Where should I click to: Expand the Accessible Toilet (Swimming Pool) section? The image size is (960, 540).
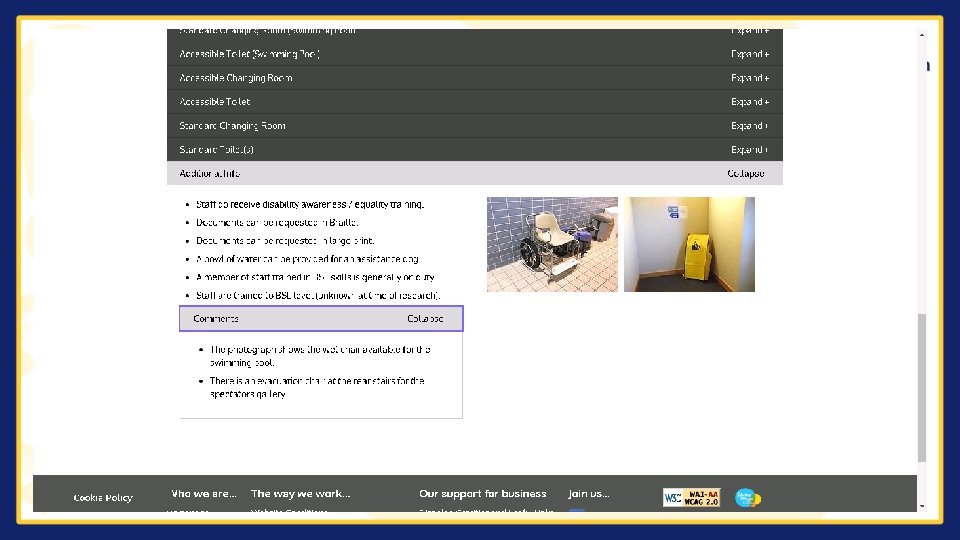click(x=474, y=54)
